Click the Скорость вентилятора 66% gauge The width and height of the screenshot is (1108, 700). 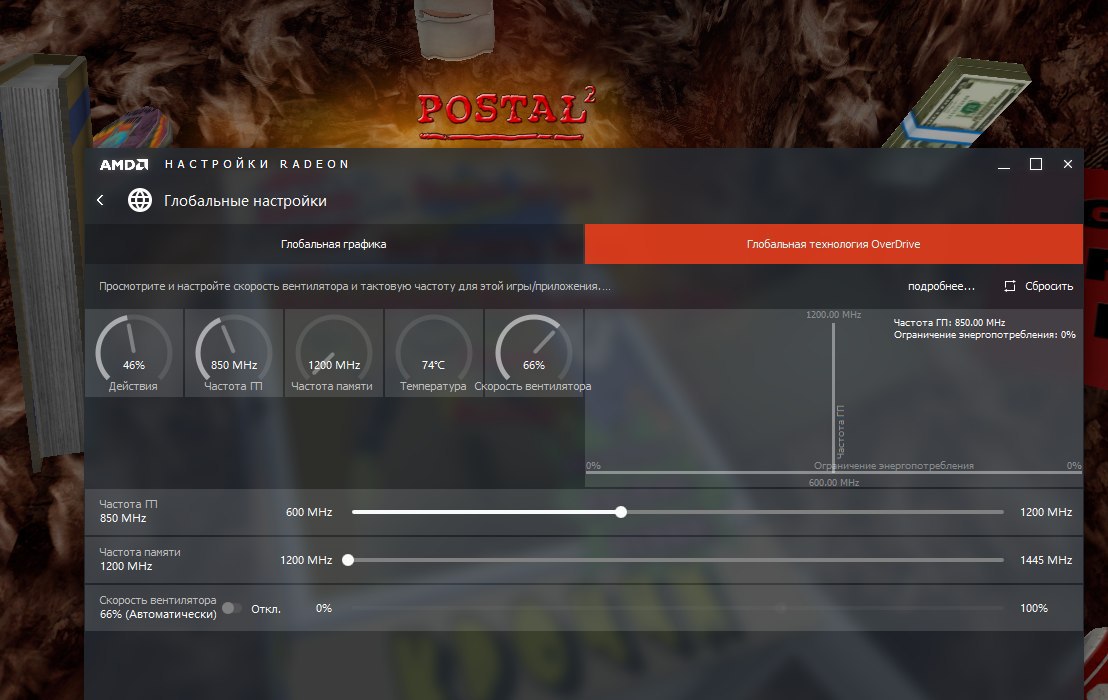[x=534, y=352]
